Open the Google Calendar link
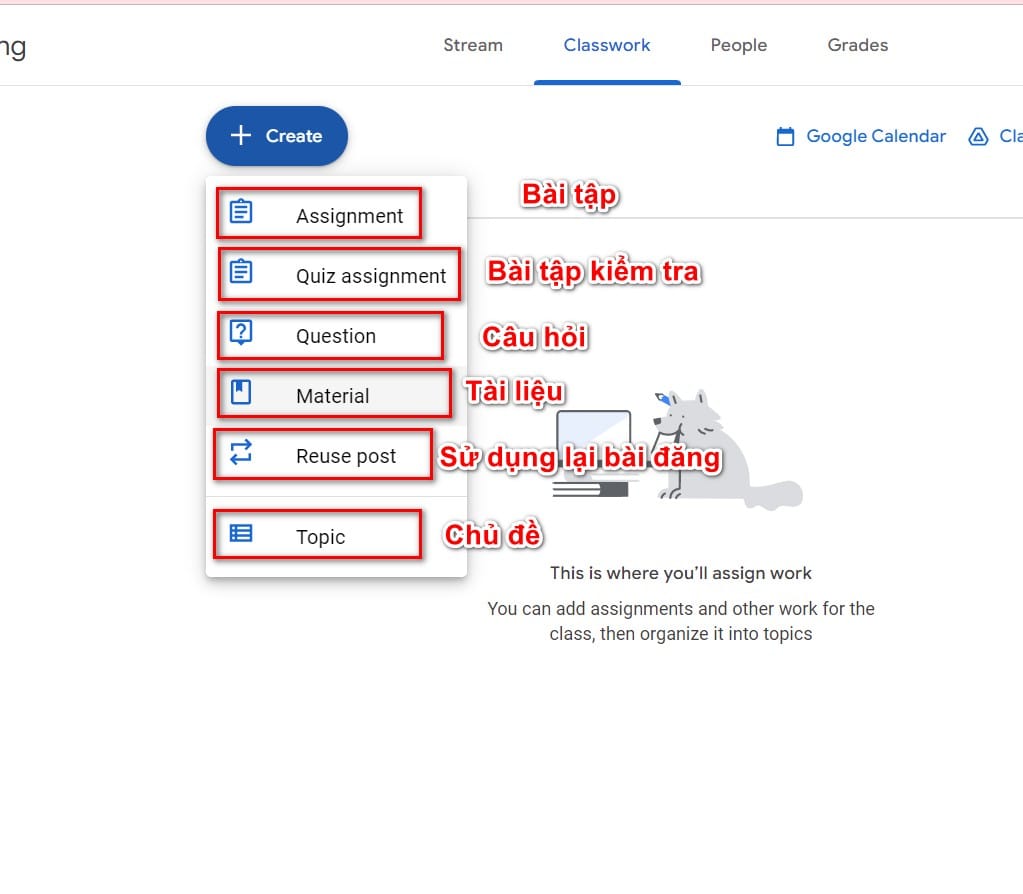 coord(875,137)
